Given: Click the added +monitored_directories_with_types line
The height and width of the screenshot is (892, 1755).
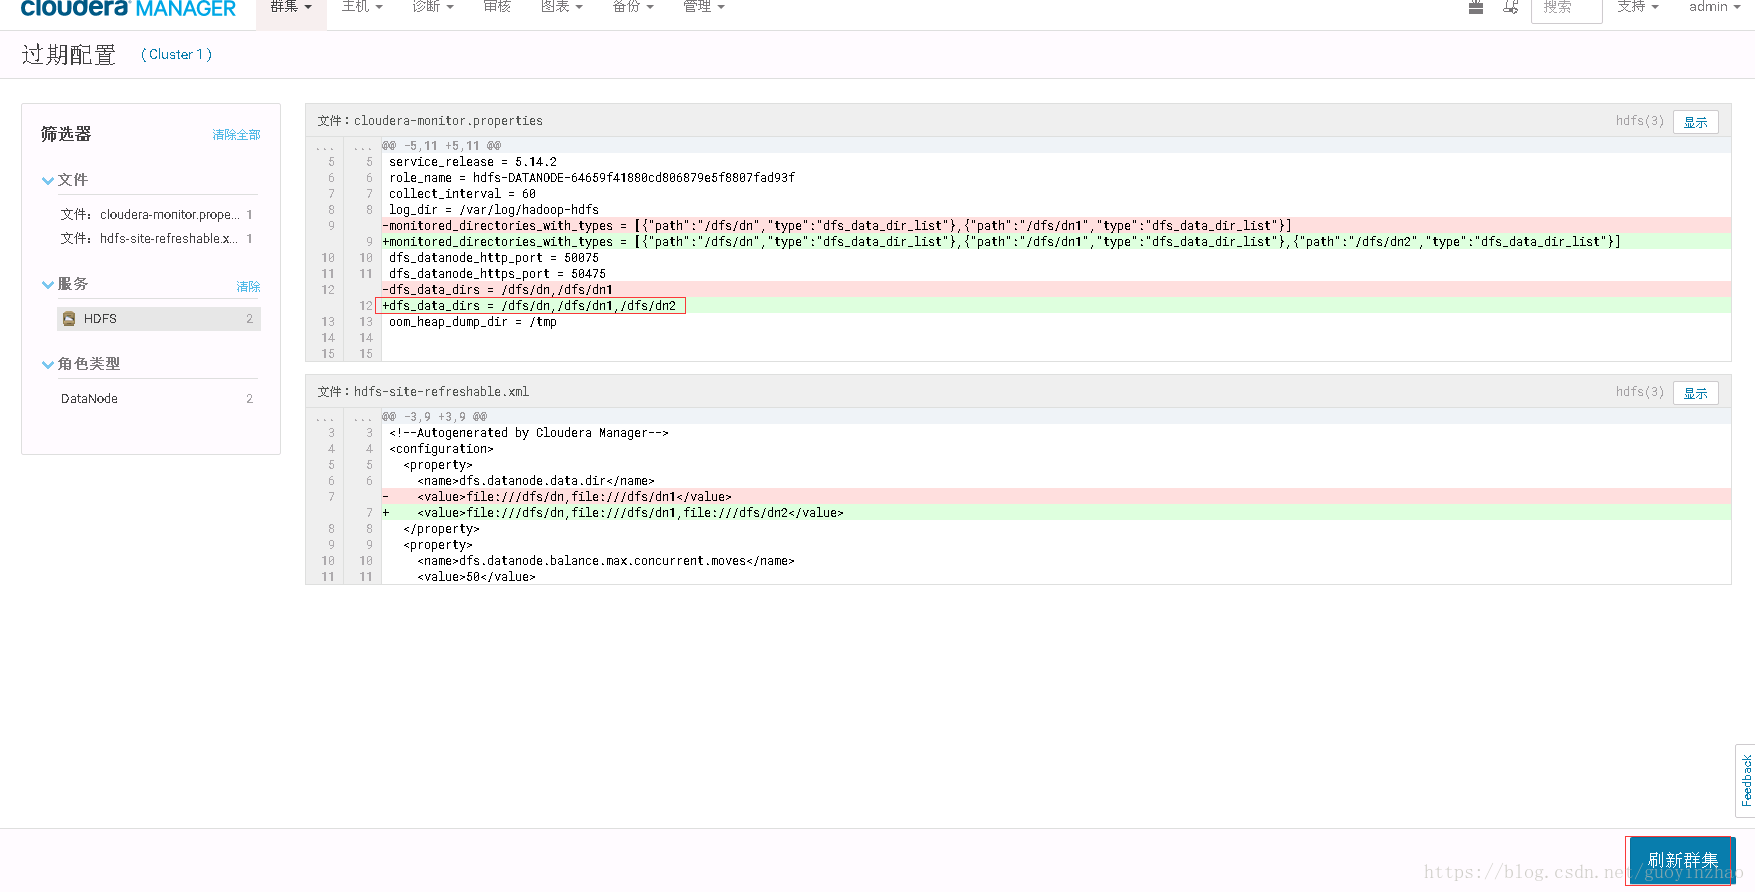Looking at the screenshot, I should (1056, 242).
